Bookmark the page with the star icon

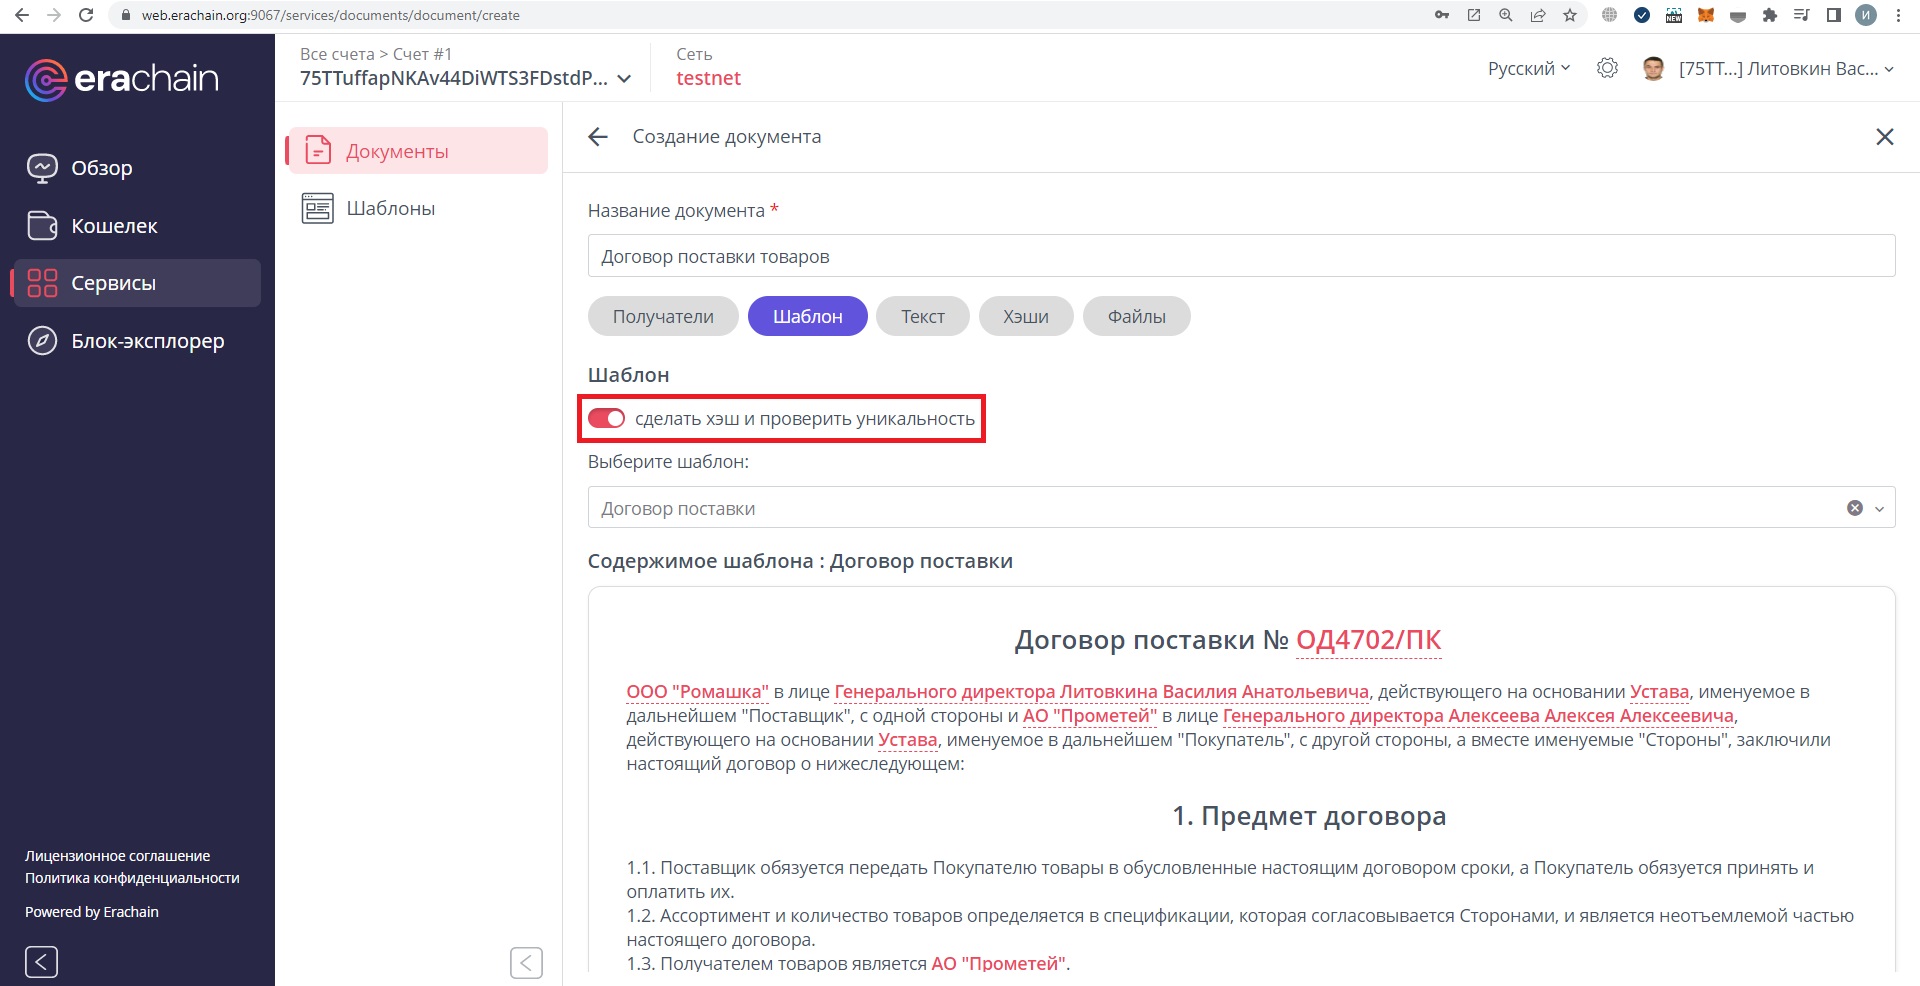point(1570,15)
